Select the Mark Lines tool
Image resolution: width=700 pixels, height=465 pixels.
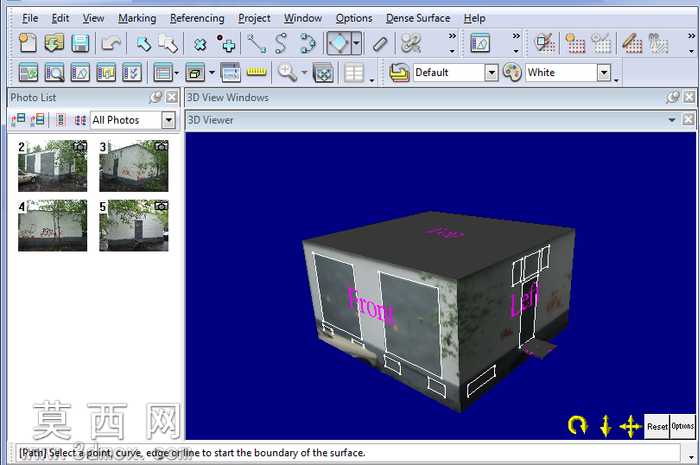(x=257, y=44)
